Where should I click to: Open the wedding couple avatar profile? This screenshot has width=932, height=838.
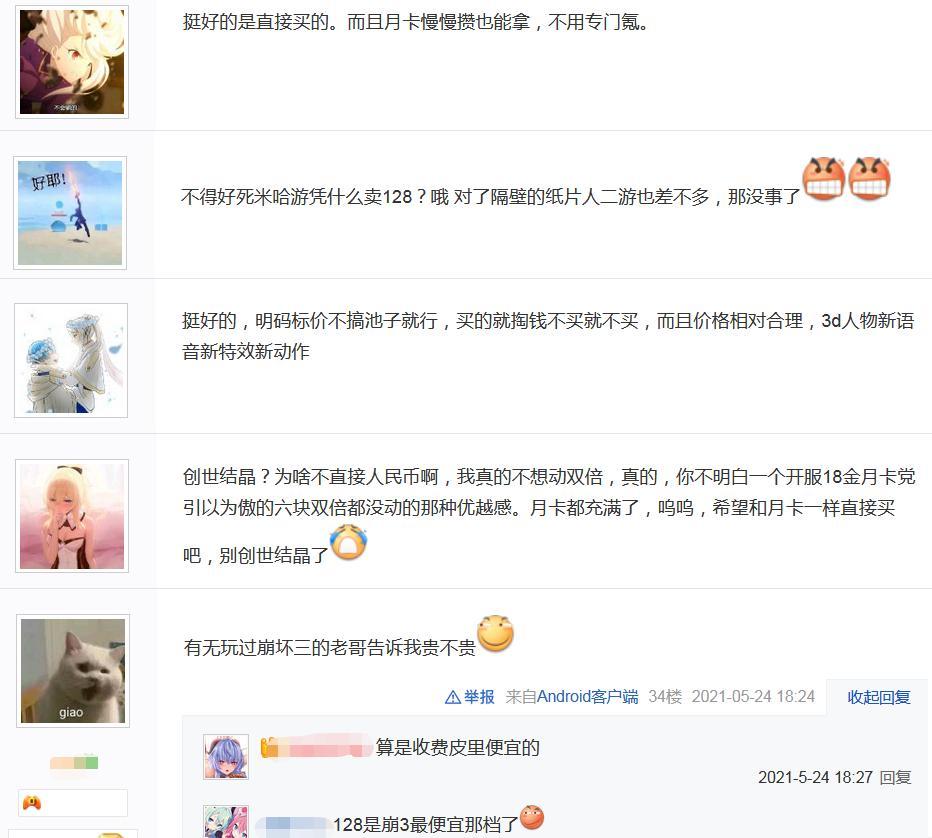pyautogui.click(x=71, y=360)
